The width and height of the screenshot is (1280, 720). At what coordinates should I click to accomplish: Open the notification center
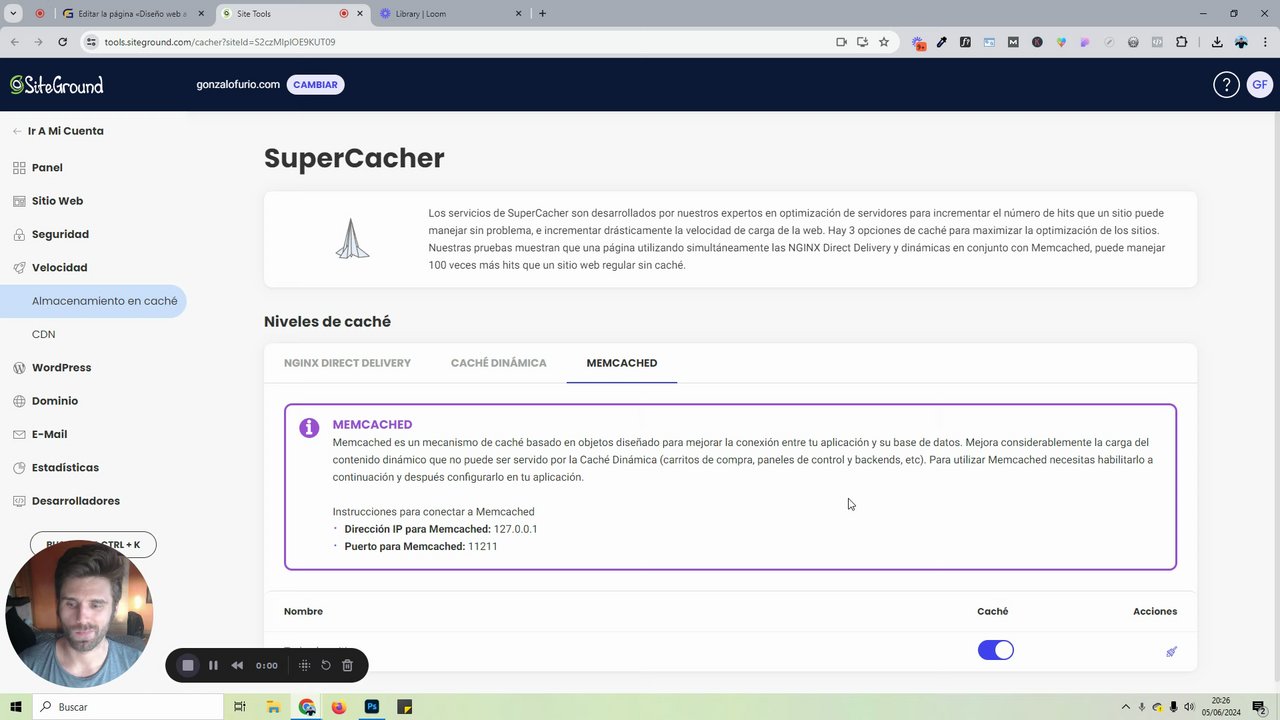(1260, 707)
